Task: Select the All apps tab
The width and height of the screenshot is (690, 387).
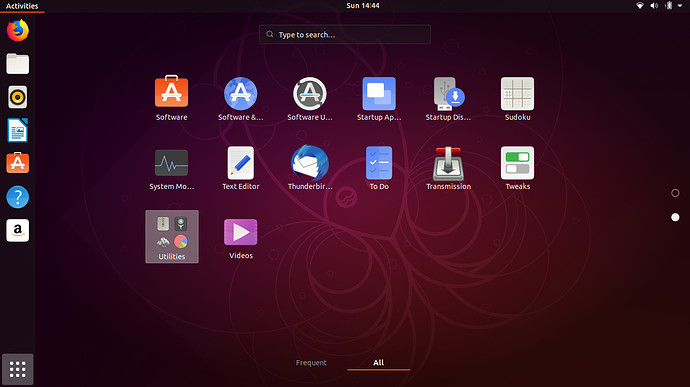Action: tap(378, 363)
